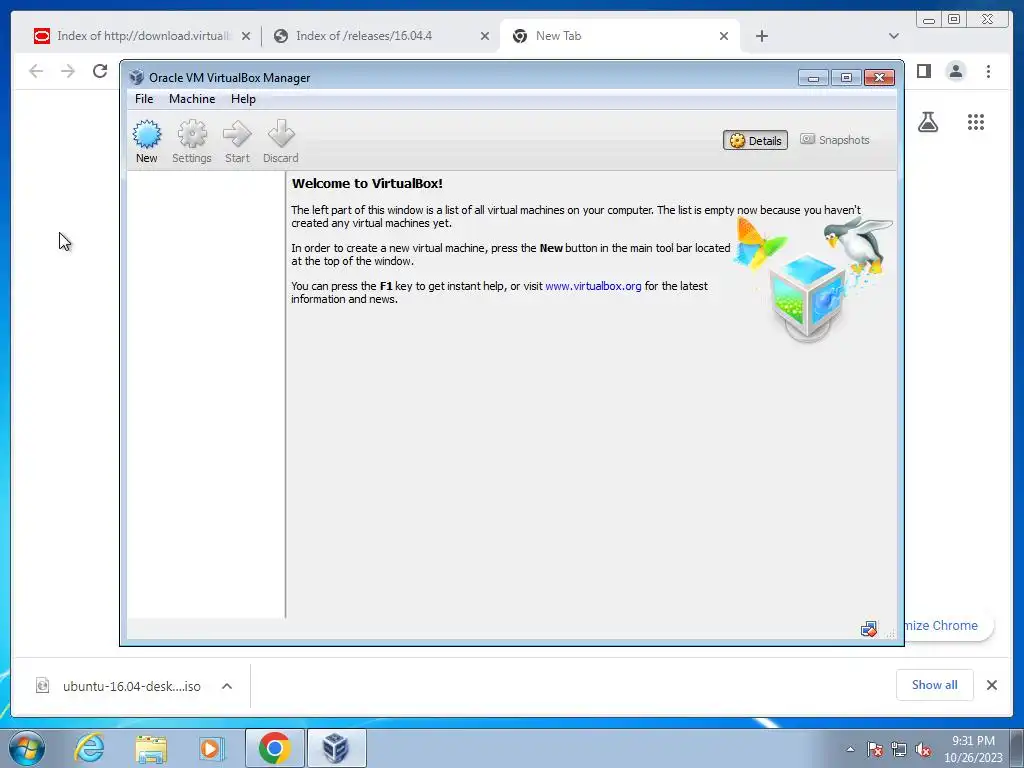Open Chrome's side panel icon
This screenshot has width=1024, height=768.
[x=923, y=71]
